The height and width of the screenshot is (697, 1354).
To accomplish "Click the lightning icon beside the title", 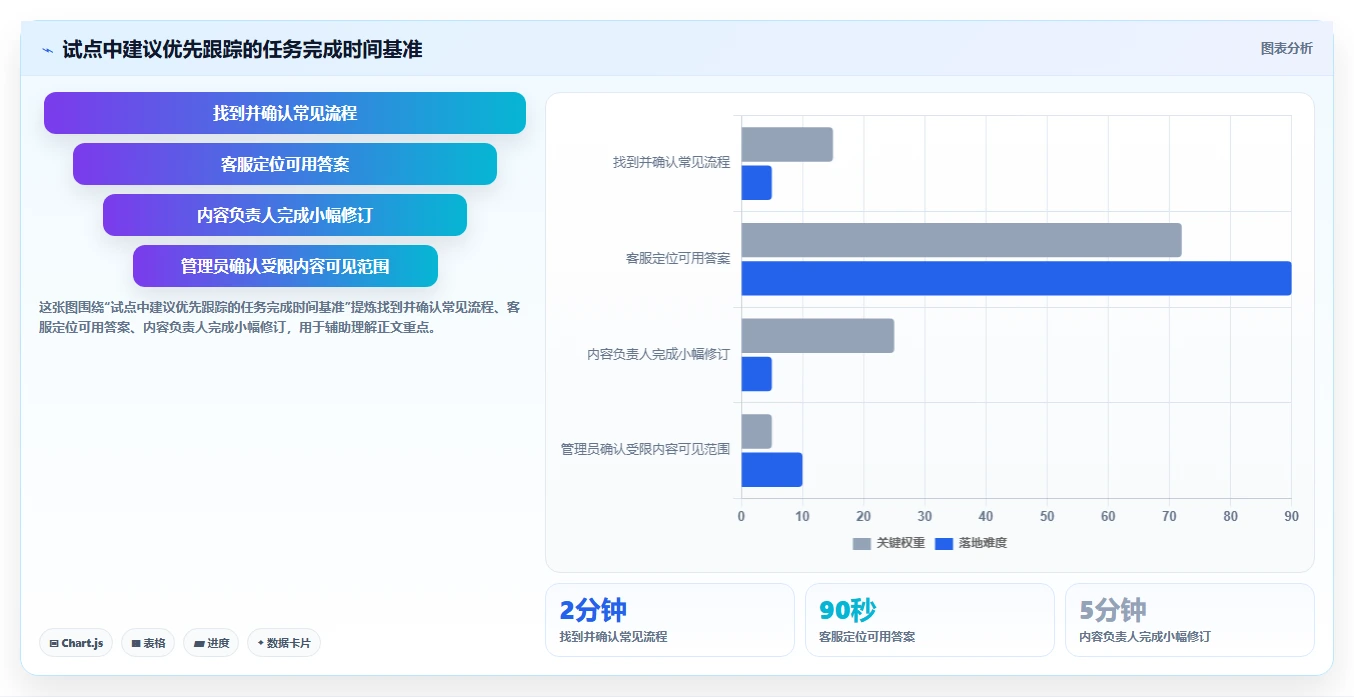I will click(x=47, y=50).
